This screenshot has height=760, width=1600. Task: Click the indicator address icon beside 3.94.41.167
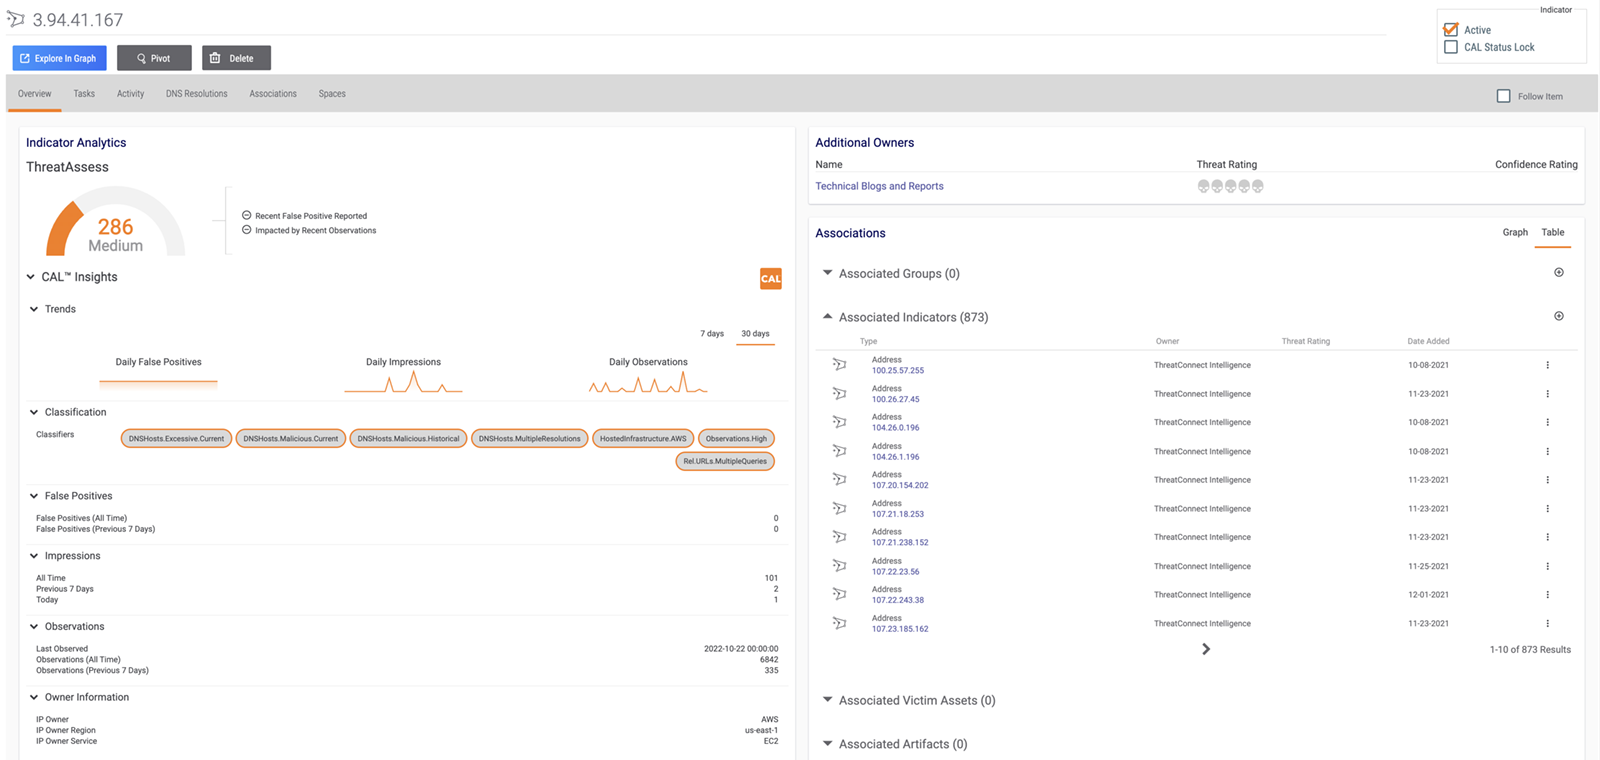pos(16,19)
